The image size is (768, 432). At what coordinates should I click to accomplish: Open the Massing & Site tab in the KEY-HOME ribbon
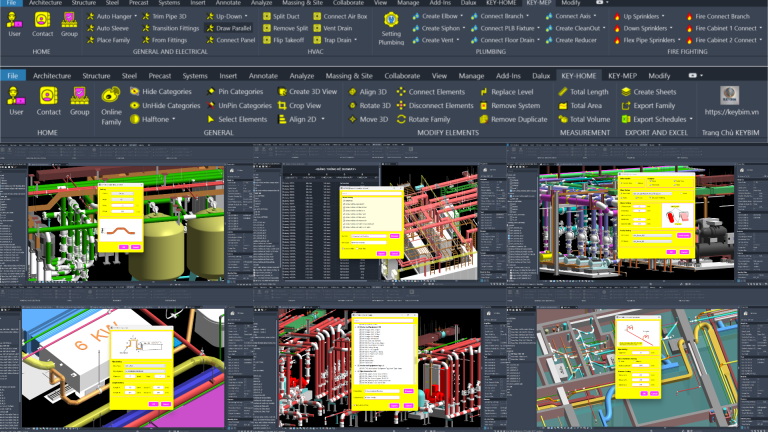coord(349,76)
